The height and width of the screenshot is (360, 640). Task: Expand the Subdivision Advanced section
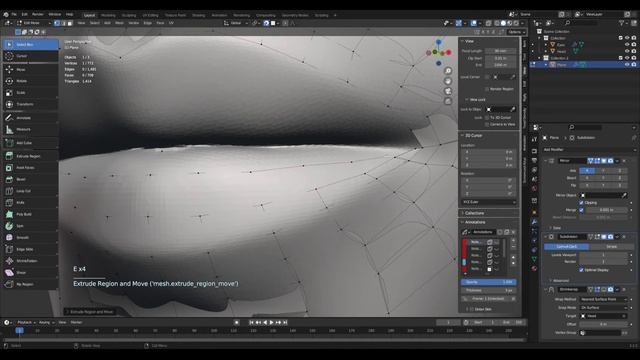(561, 280)
